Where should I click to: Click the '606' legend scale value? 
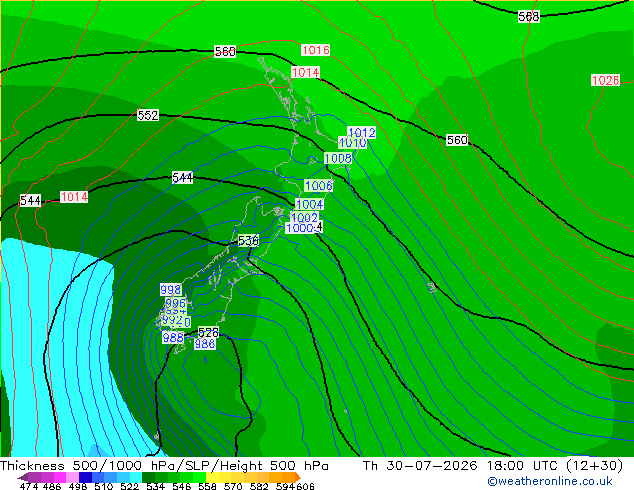pos(305,486)
